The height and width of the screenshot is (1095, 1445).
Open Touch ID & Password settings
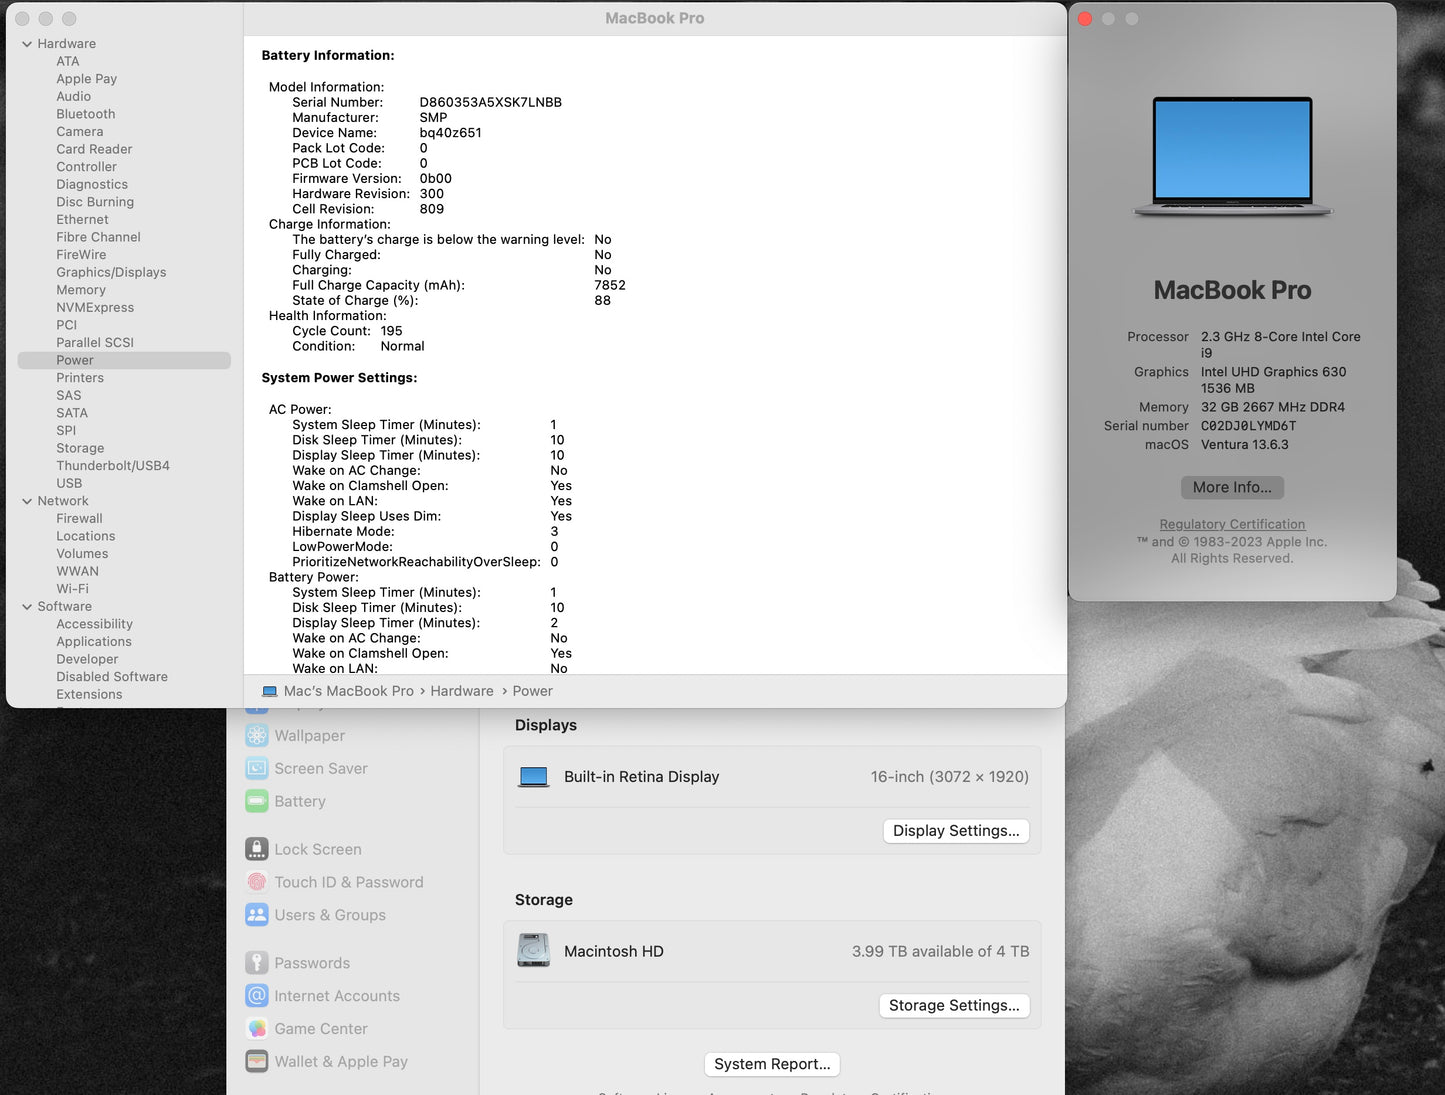(347, 882)
